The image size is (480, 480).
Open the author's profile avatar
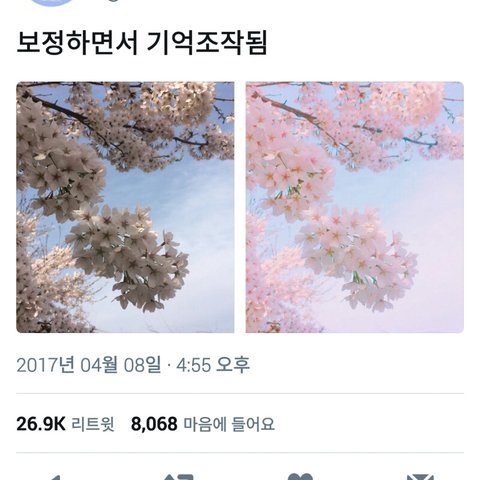52,3
